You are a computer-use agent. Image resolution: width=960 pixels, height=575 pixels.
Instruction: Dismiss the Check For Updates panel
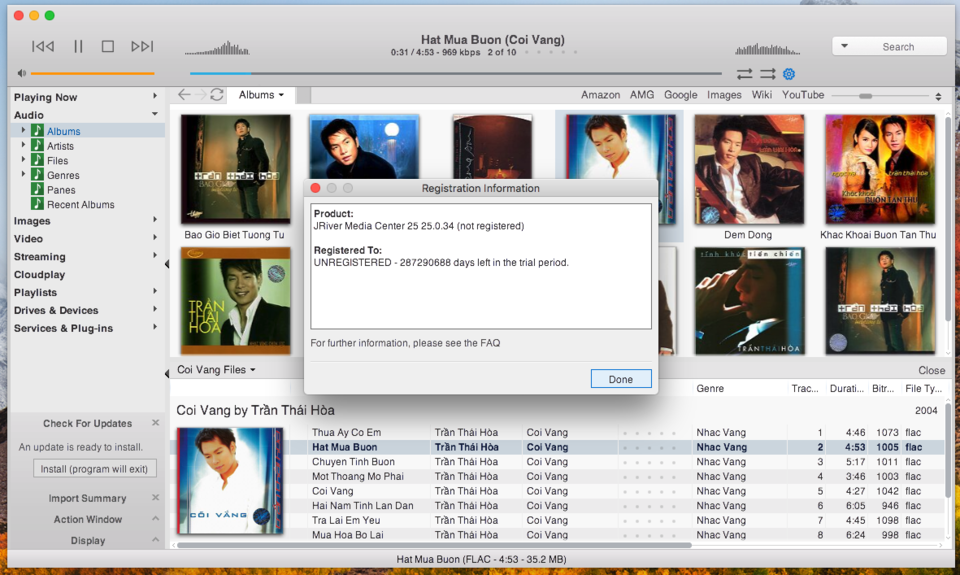coord(156,423)
